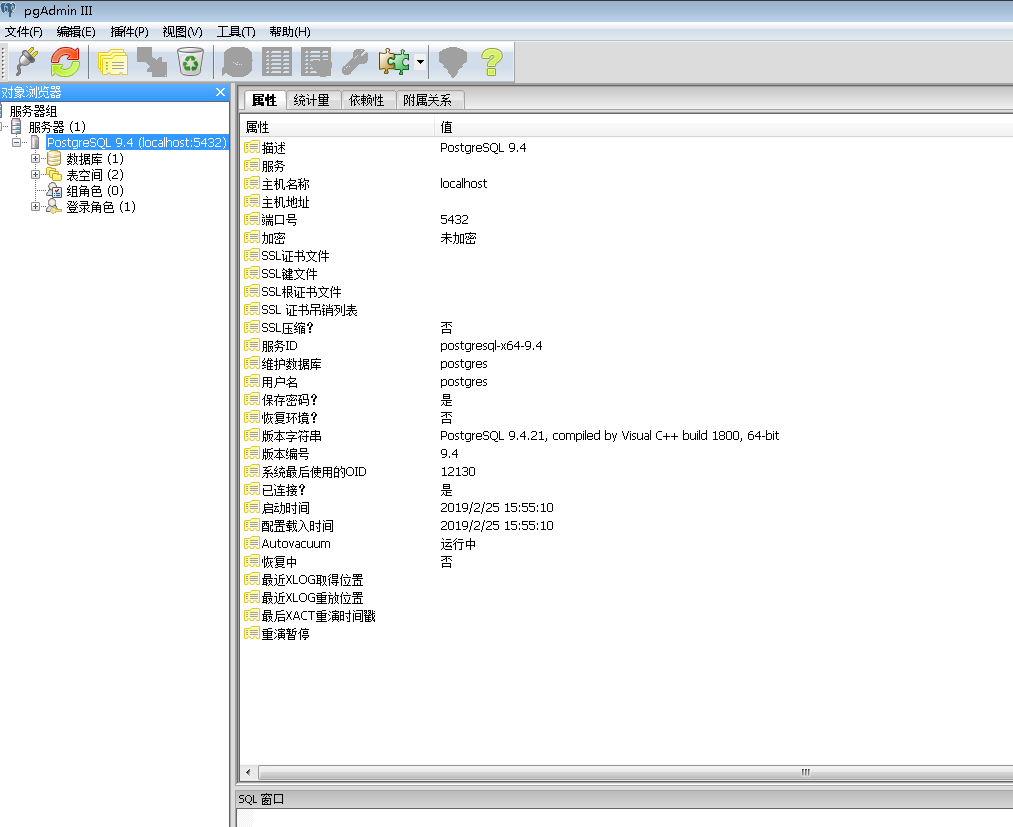Switch to the 统计量 tab
The width and height of the screenshot is (1013, 827).
[x=313, y=100]
